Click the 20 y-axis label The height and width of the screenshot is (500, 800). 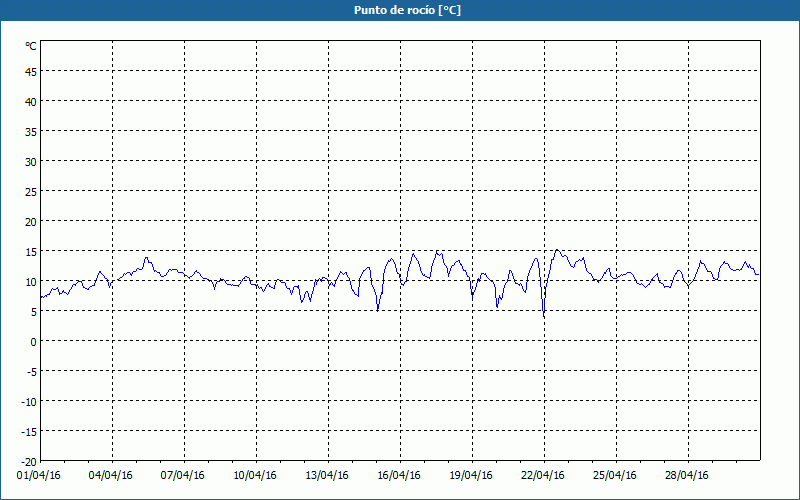[x=31, y=222]
